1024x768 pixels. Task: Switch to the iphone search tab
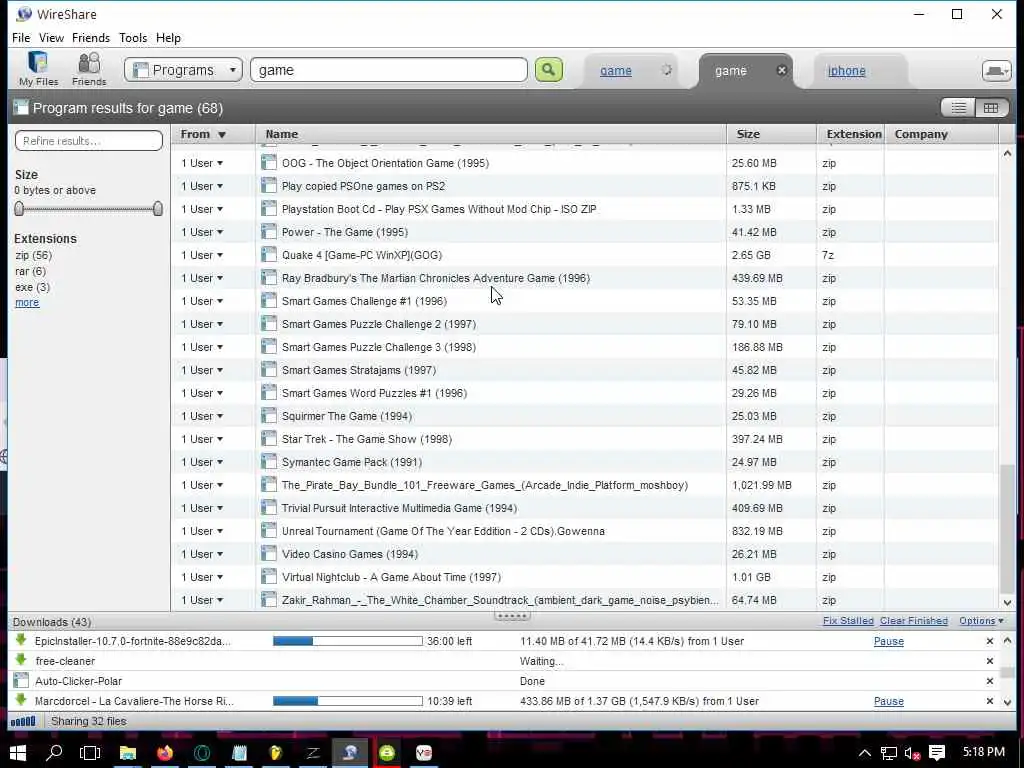click(846, 71)
